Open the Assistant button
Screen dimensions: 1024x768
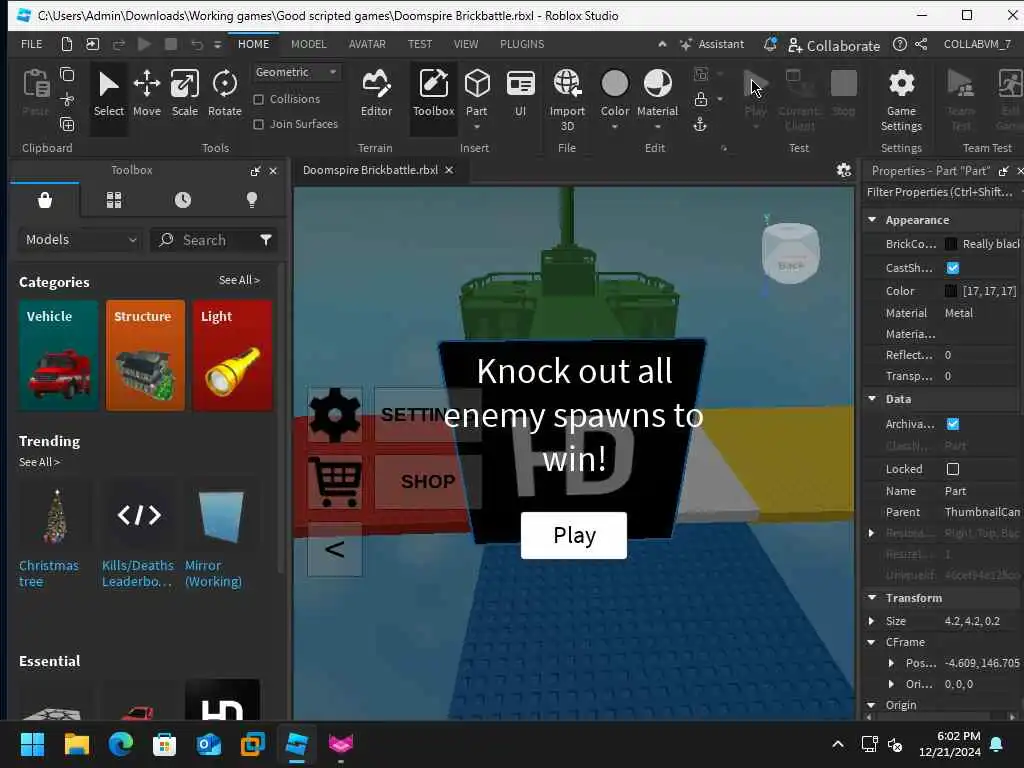coord(712,44)
